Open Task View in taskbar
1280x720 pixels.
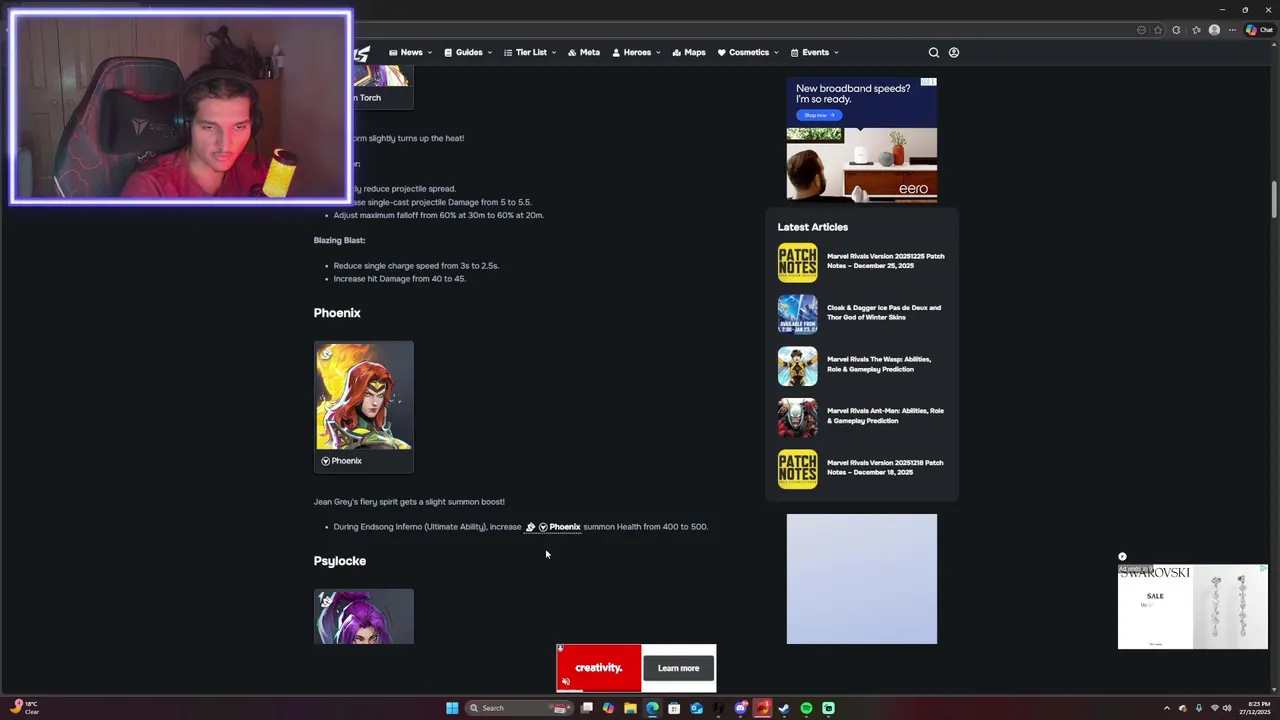tap(587, 708)
